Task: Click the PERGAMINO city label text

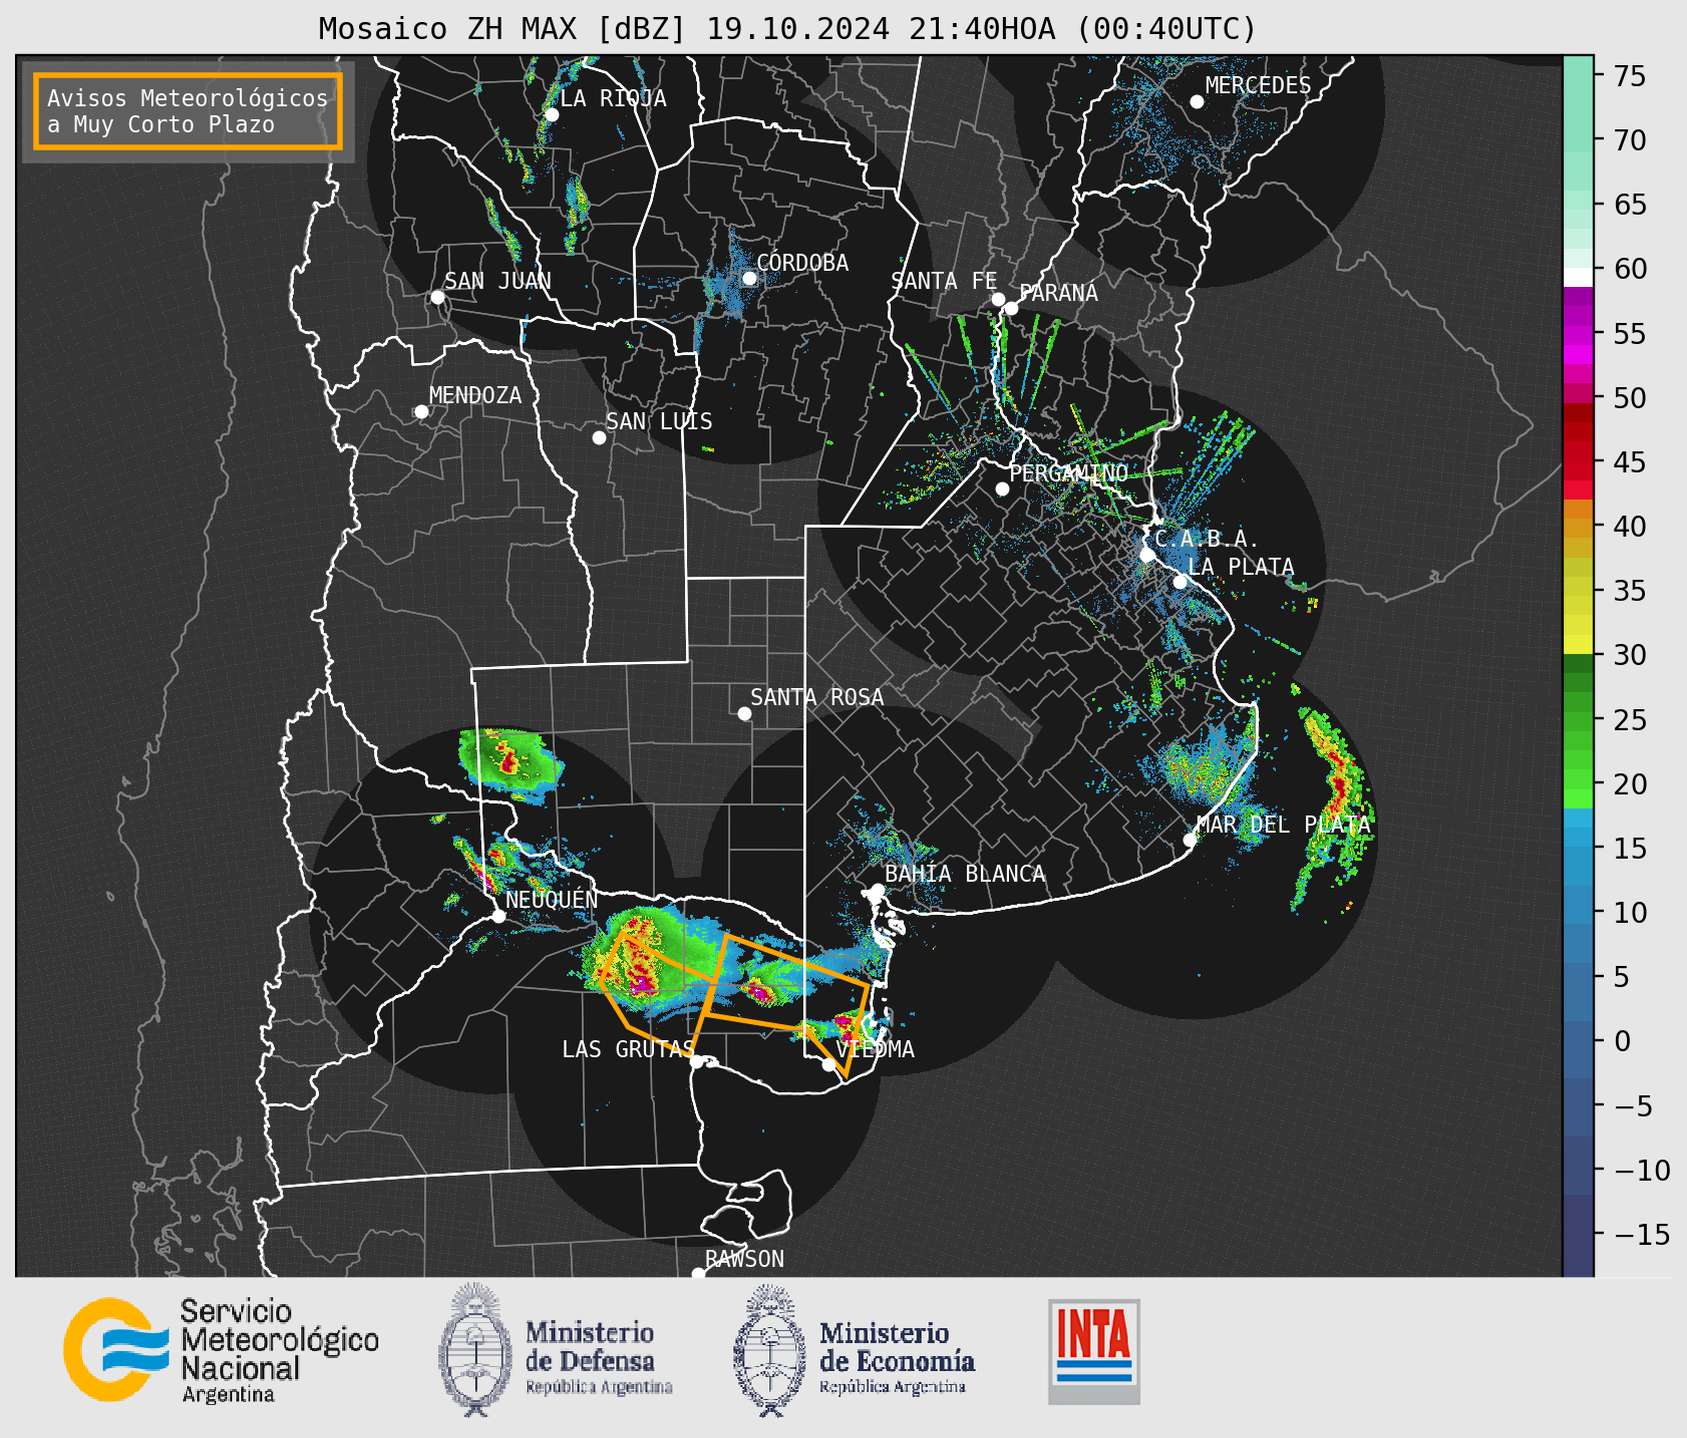Action: [x=1068, y=473]
